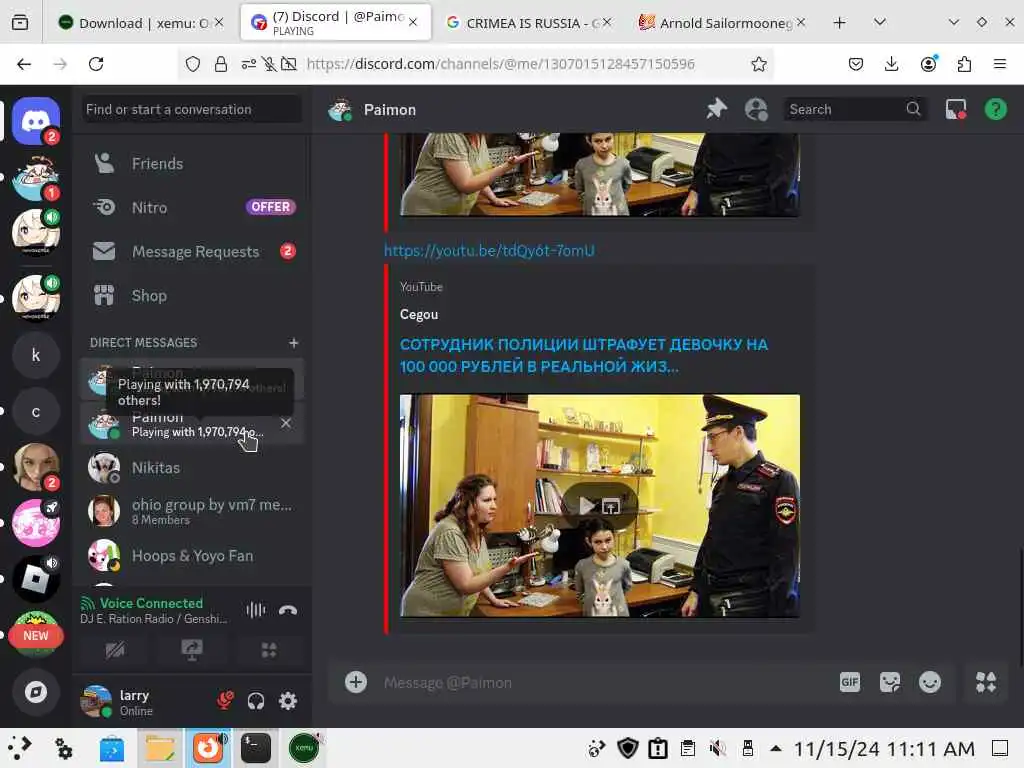The height and width of the screenshot is (768, 1024).
Task: Open Hoops & Yoyo Fan conversation
Action: click(x=192, y=556)
